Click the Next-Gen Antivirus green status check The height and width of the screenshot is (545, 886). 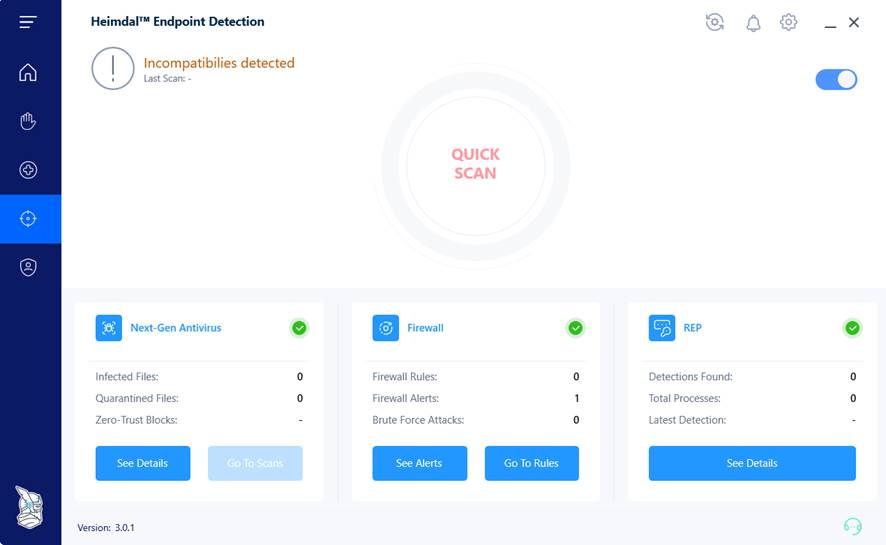coord(299,328)
